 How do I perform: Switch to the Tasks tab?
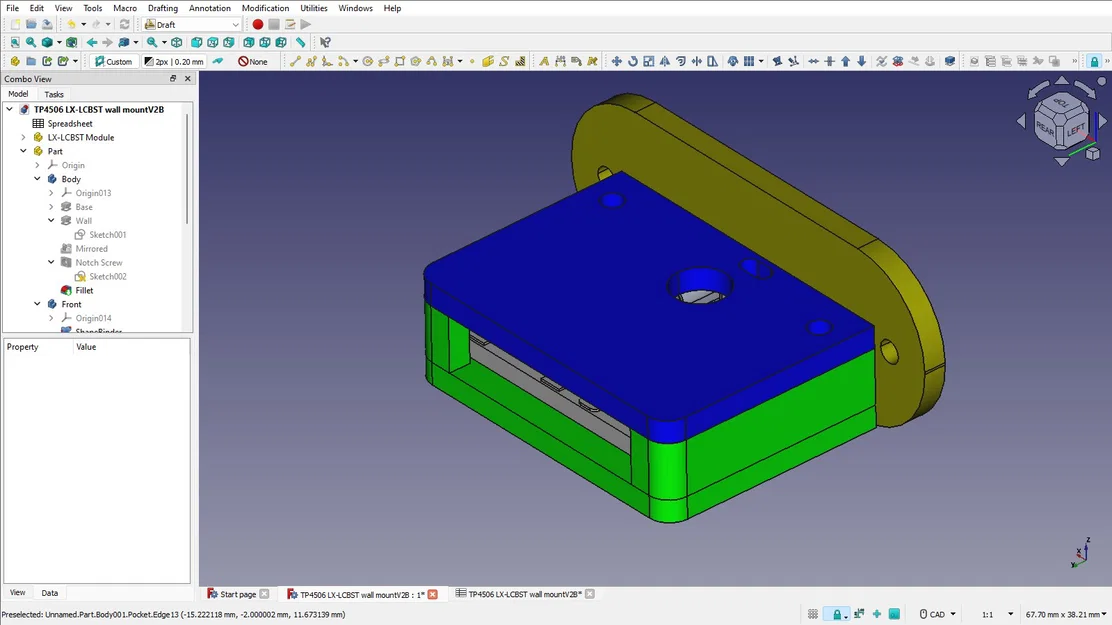(54, 94)
